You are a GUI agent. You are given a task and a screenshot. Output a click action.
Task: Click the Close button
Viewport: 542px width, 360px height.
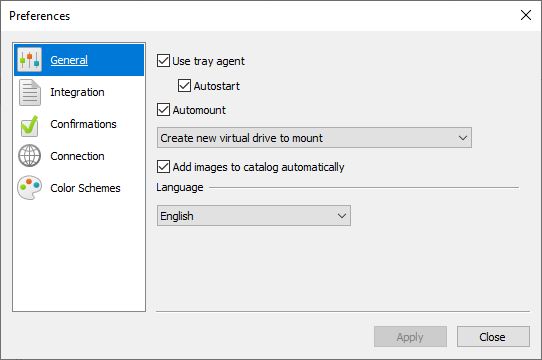coord(493,336)
